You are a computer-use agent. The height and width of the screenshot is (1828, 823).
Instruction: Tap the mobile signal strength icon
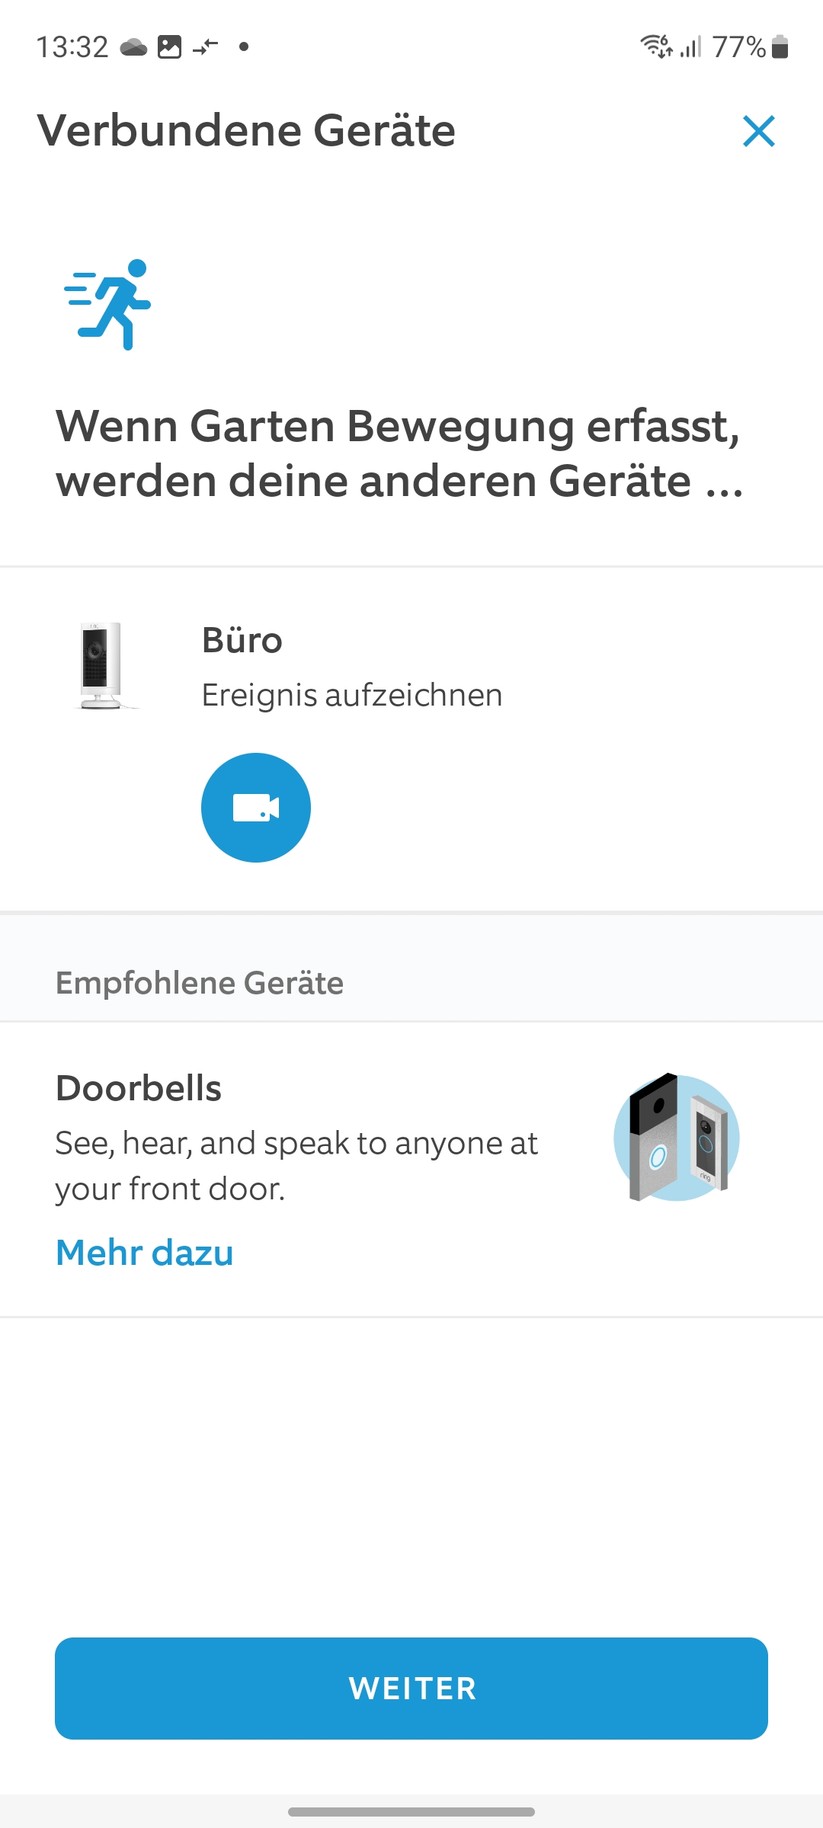[x=691, y=46]
